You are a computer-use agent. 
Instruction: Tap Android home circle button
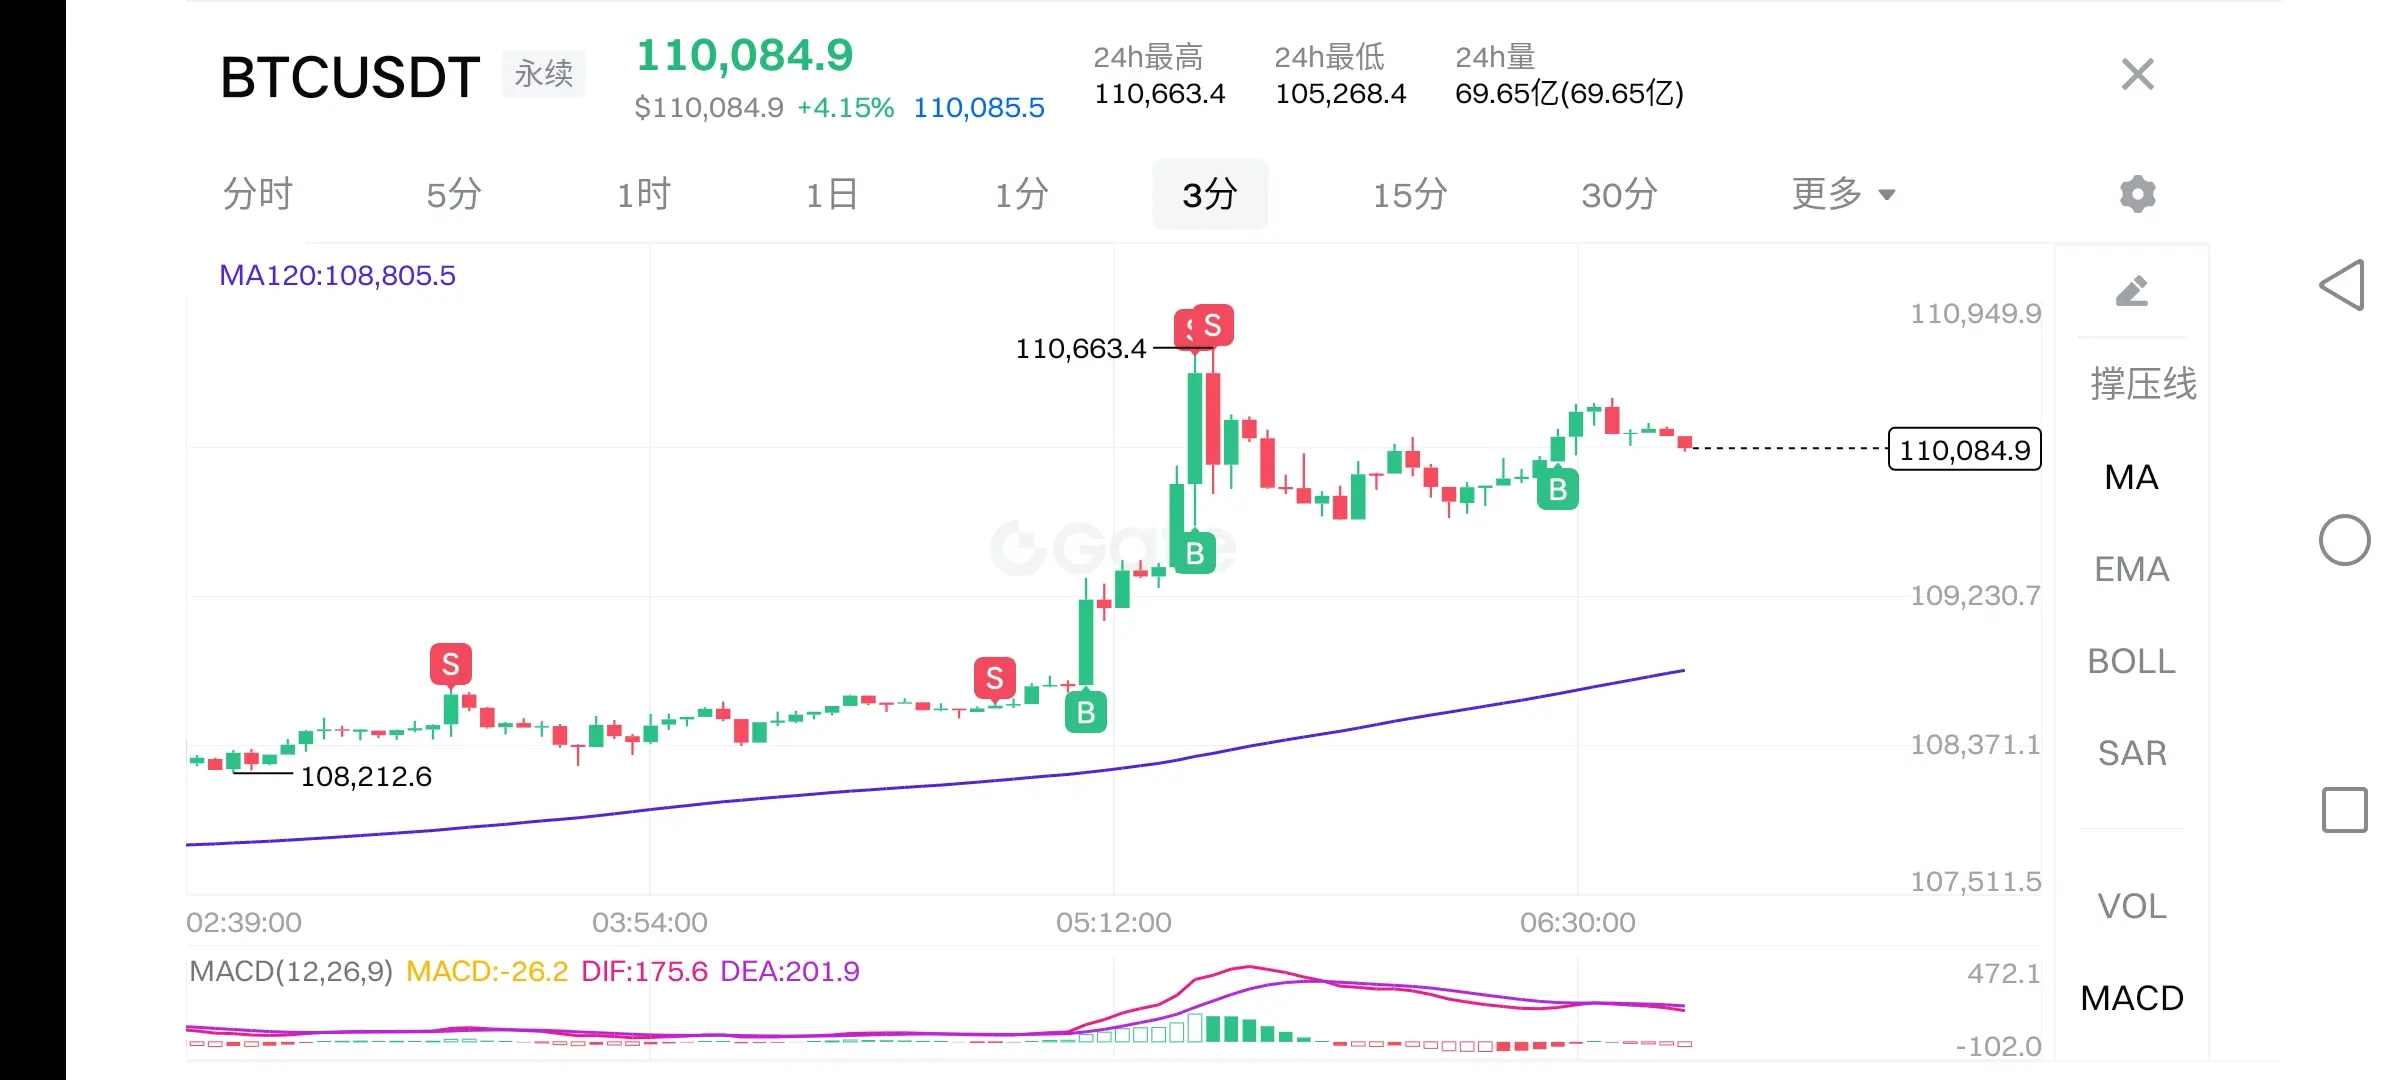[2344, 541]
